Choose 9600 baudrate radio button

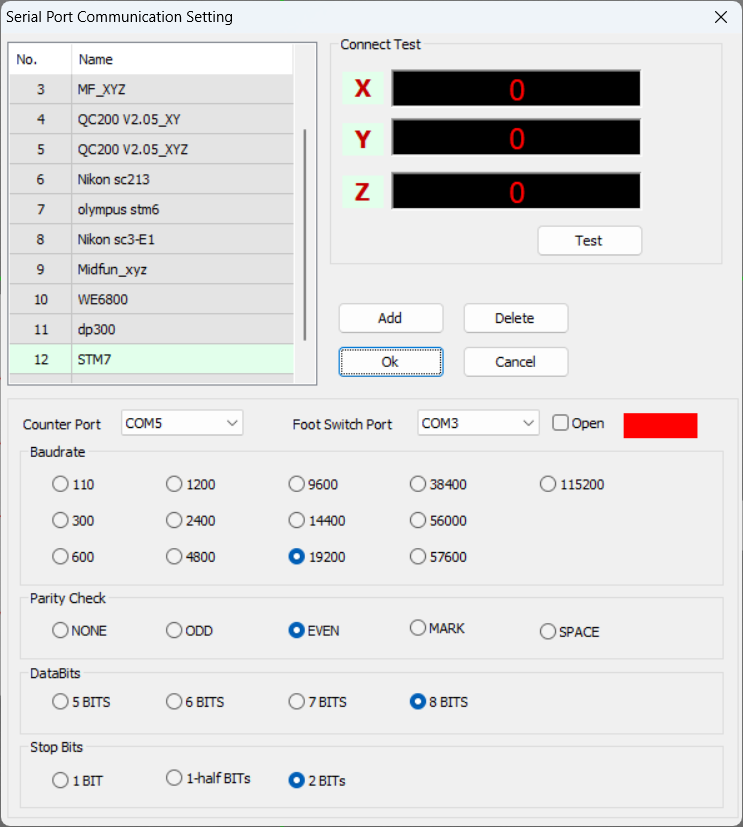[297, 485]
